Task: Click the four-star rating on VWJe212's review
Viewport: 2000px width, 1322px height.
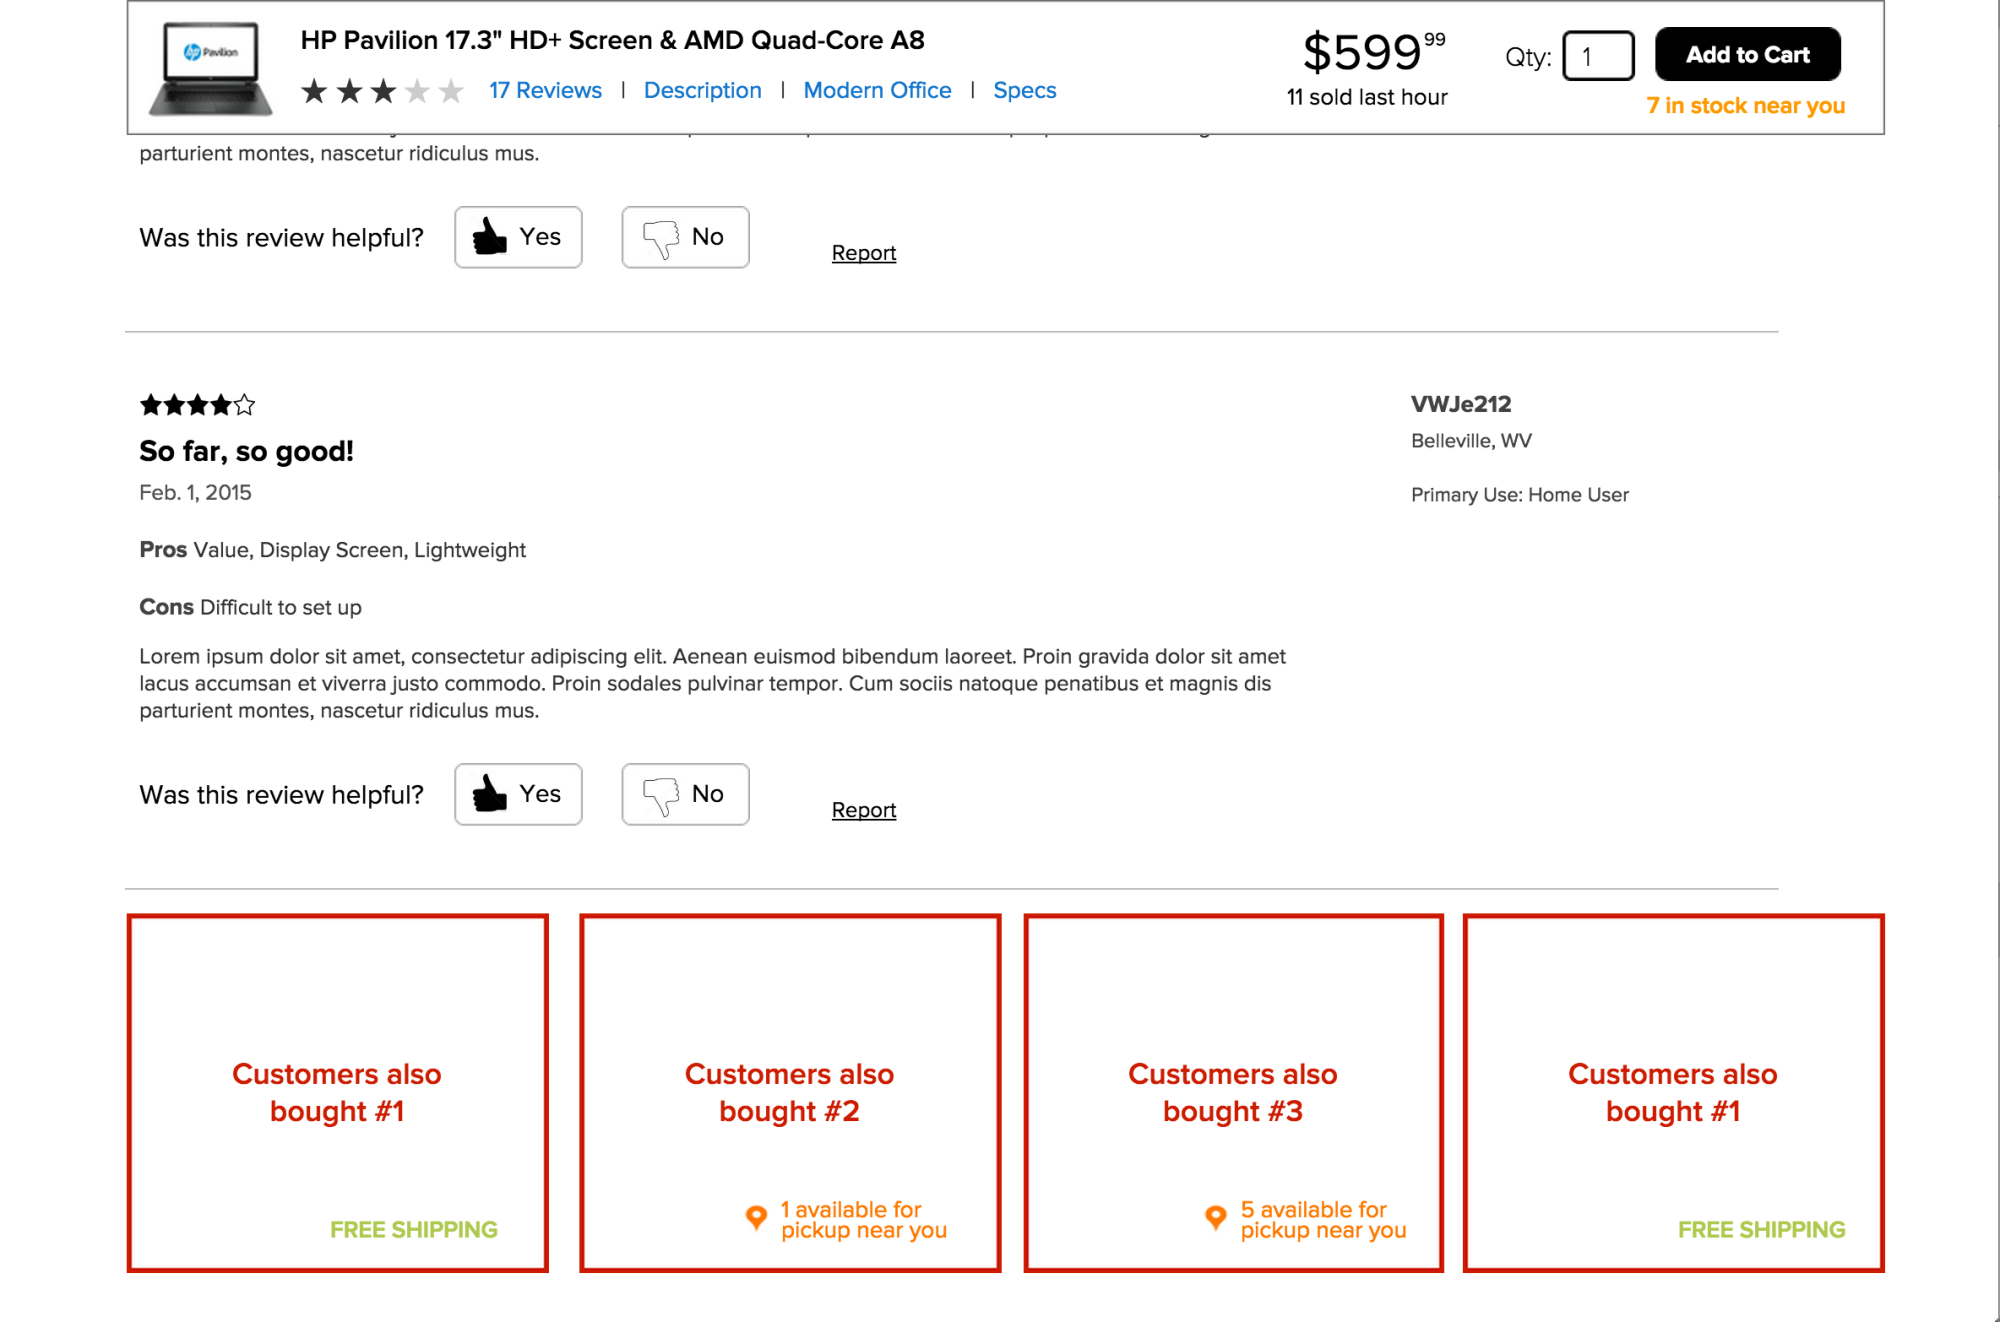Action: click(197, 405)
